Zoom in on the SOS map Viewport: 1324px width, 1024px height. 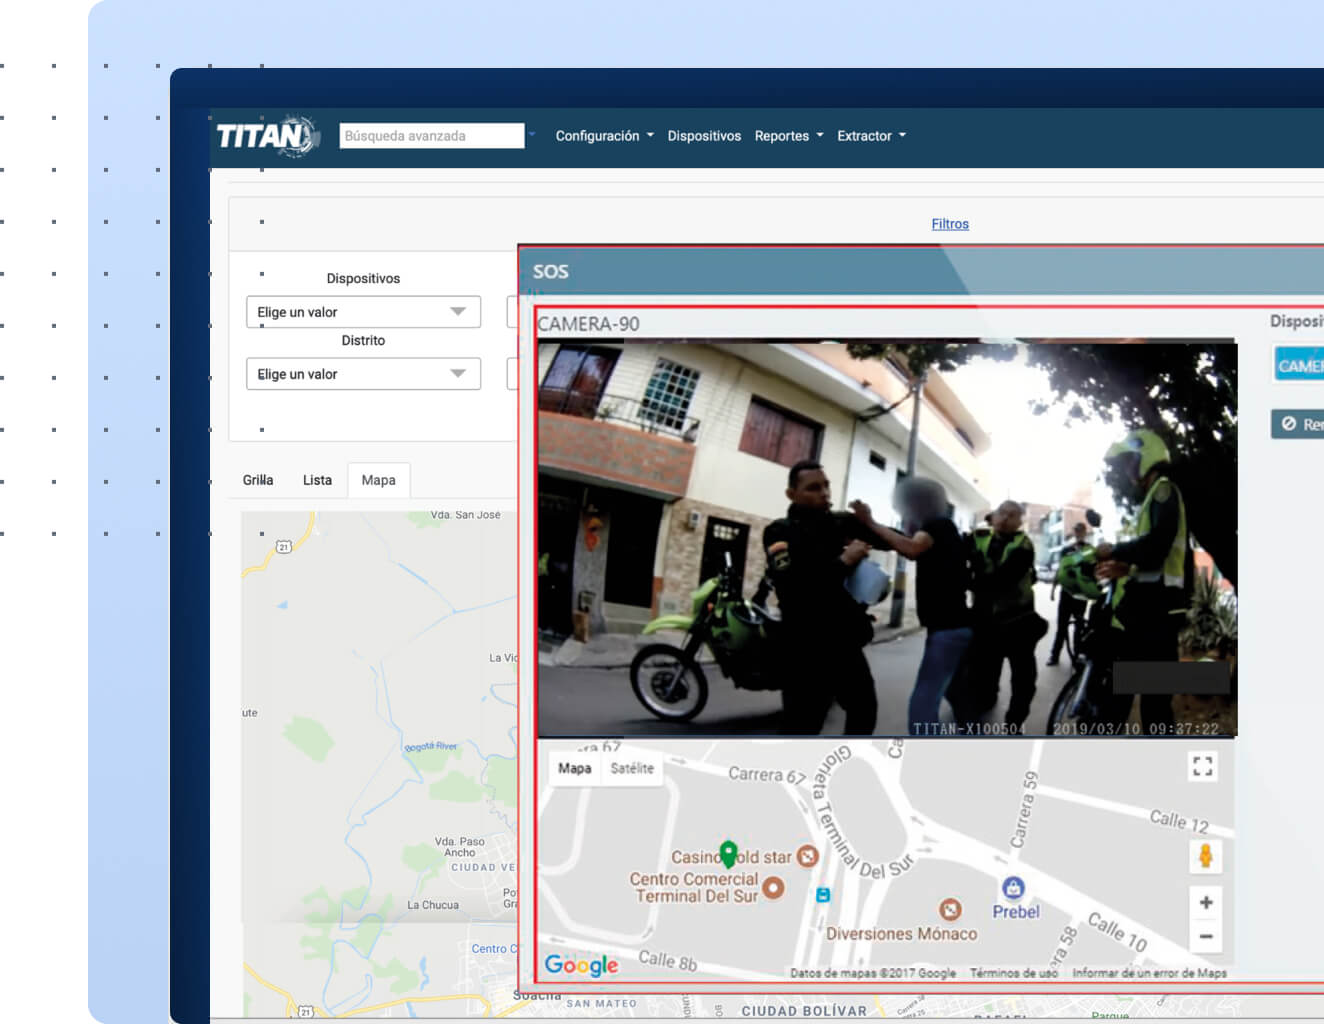pos(1206,903)
